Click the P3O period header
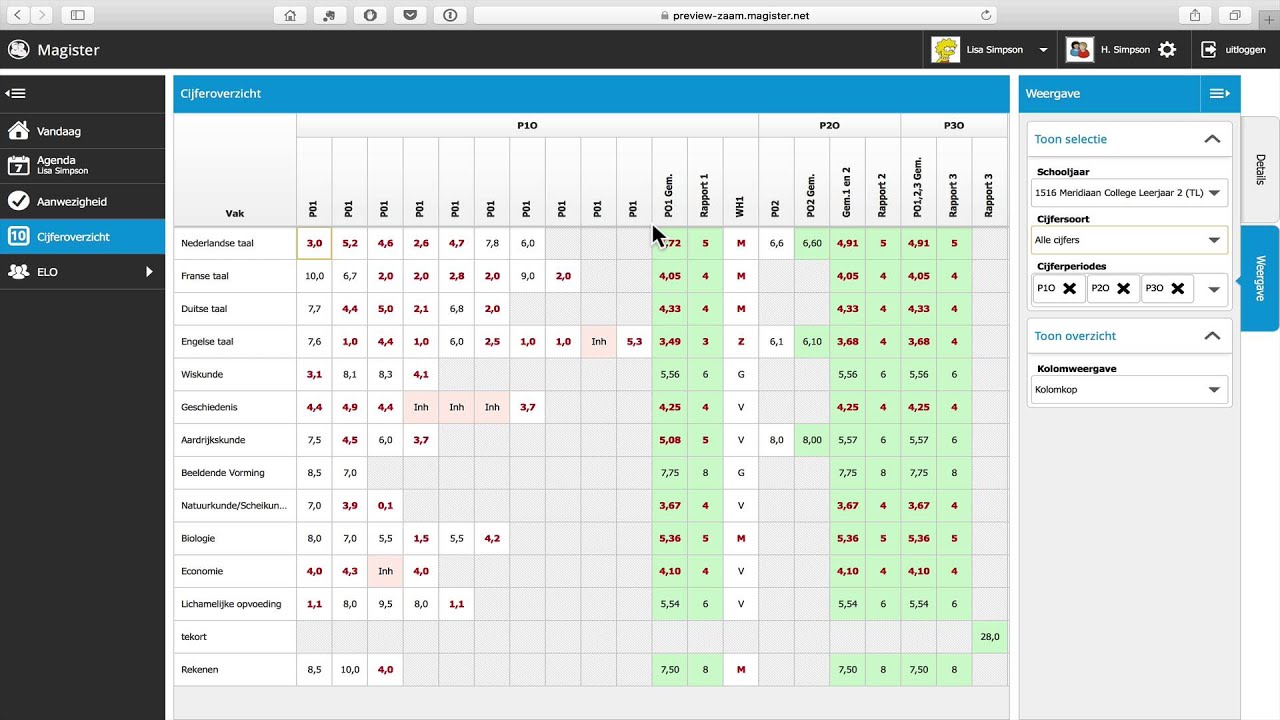 [x=954, y=125]
